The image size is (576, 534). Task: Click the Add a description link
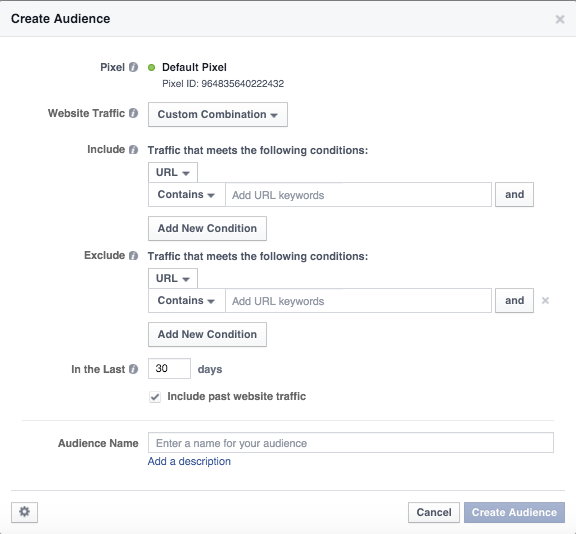189,461
